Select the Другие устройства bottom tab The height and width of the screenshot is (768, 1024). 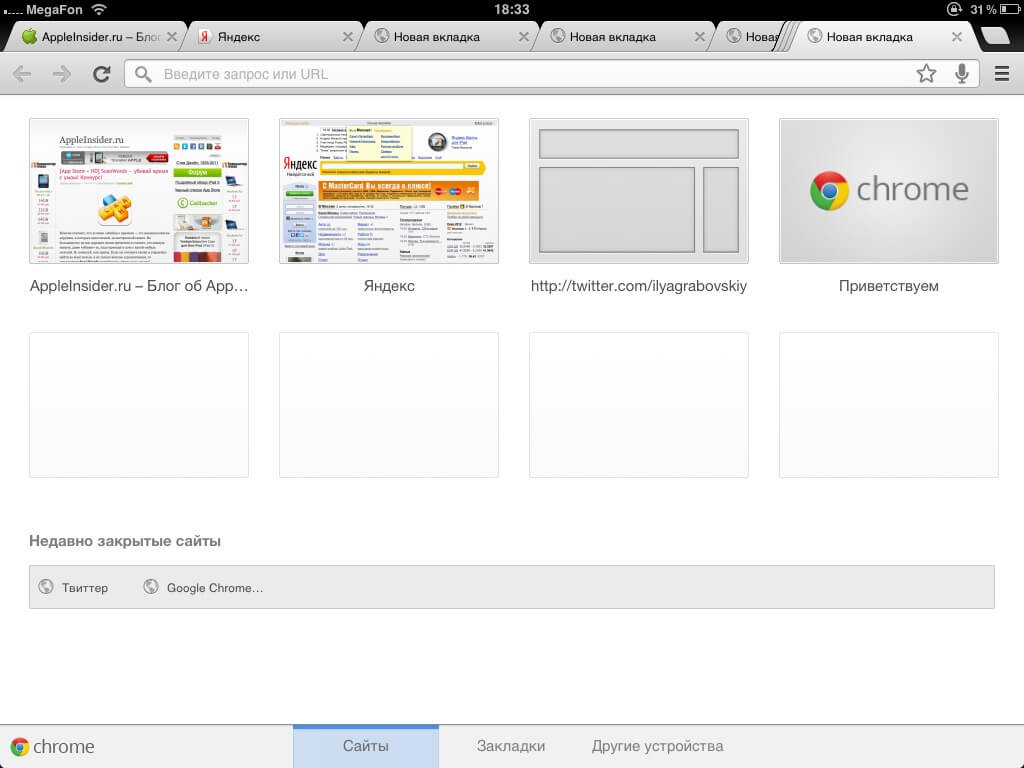(658, 746)
